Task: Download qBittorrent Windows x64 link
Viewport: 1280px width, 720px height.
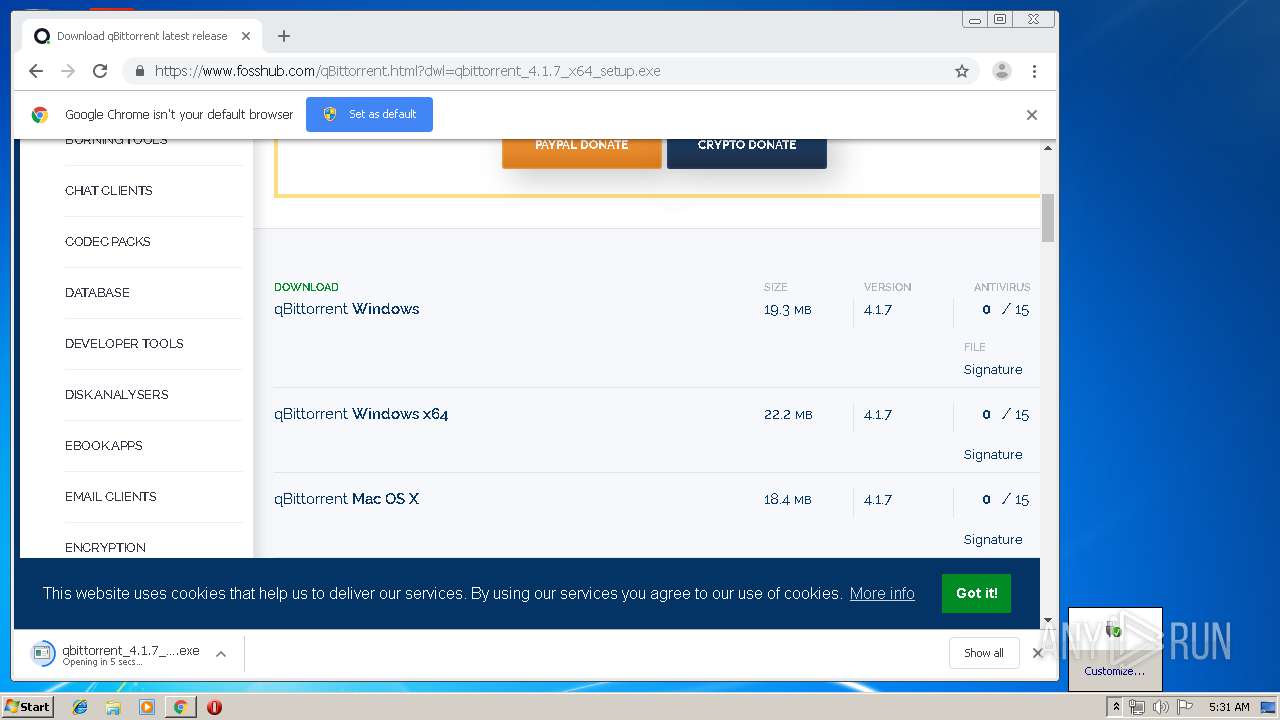Action: point(361,414)
